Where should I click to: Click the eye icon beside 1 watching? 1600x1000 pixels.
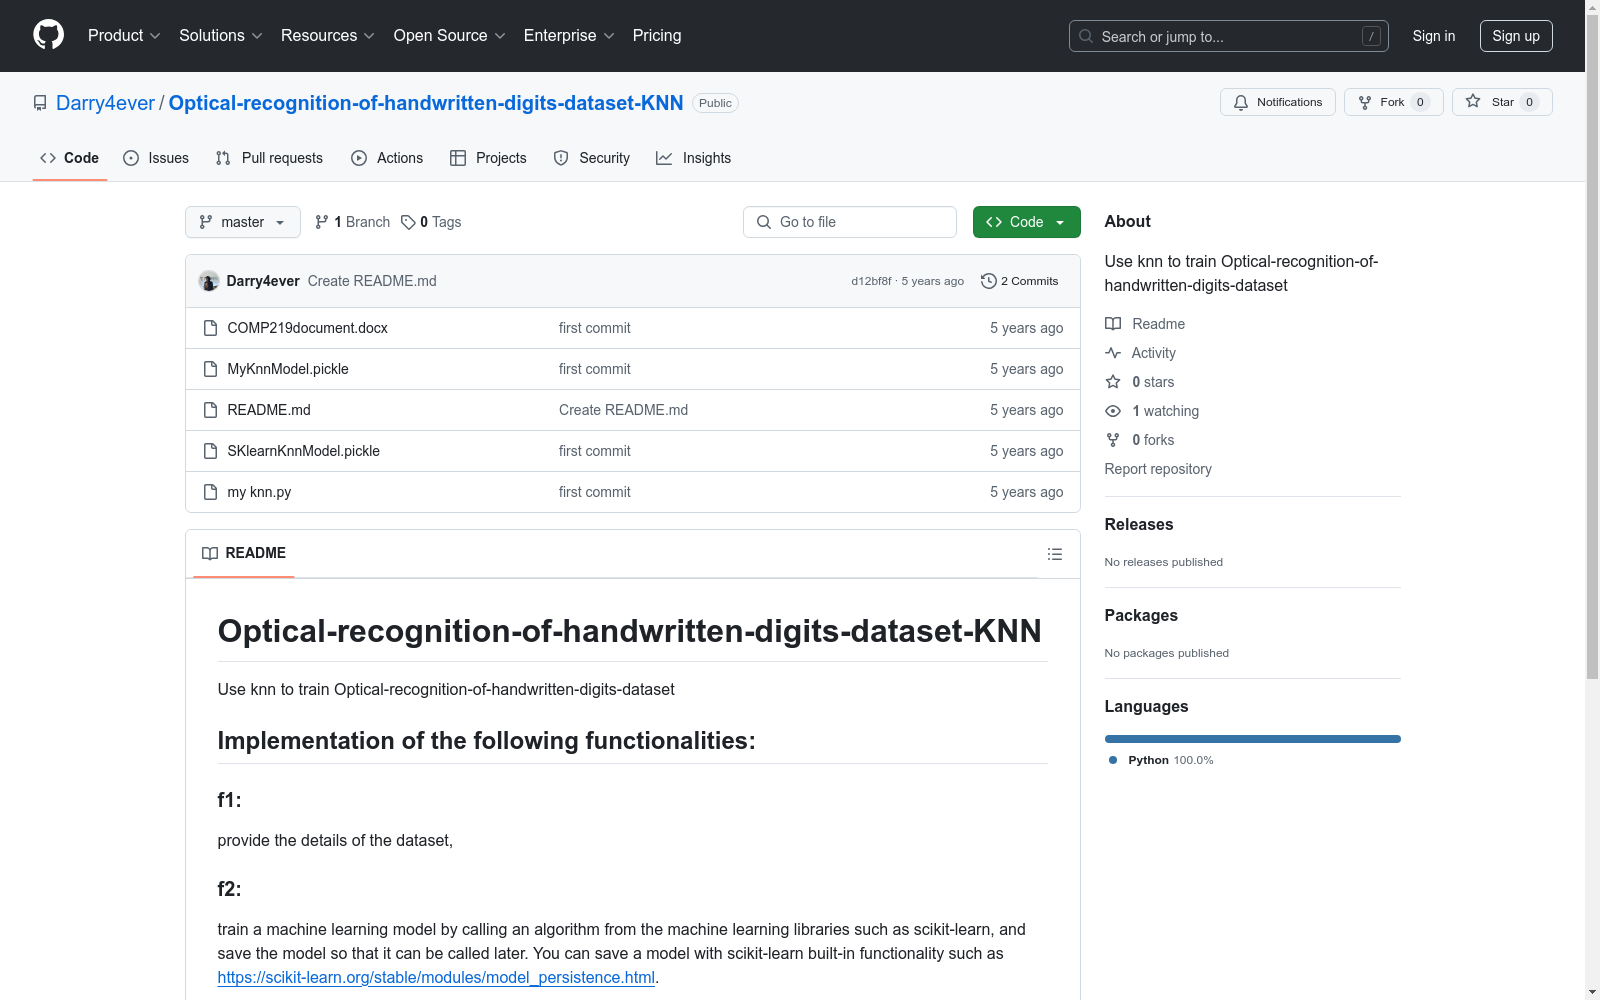pyautogui.click(x=1113, y=411)
